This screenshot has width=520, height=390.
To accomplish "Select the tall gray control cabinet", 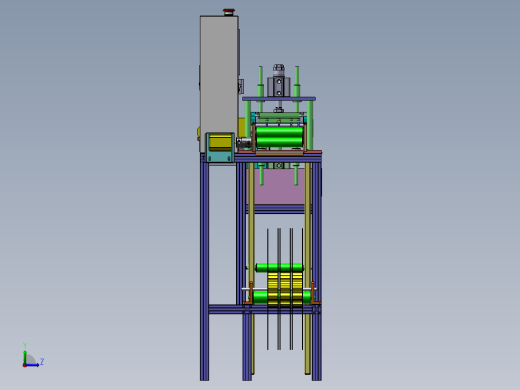I will [219, 83].
